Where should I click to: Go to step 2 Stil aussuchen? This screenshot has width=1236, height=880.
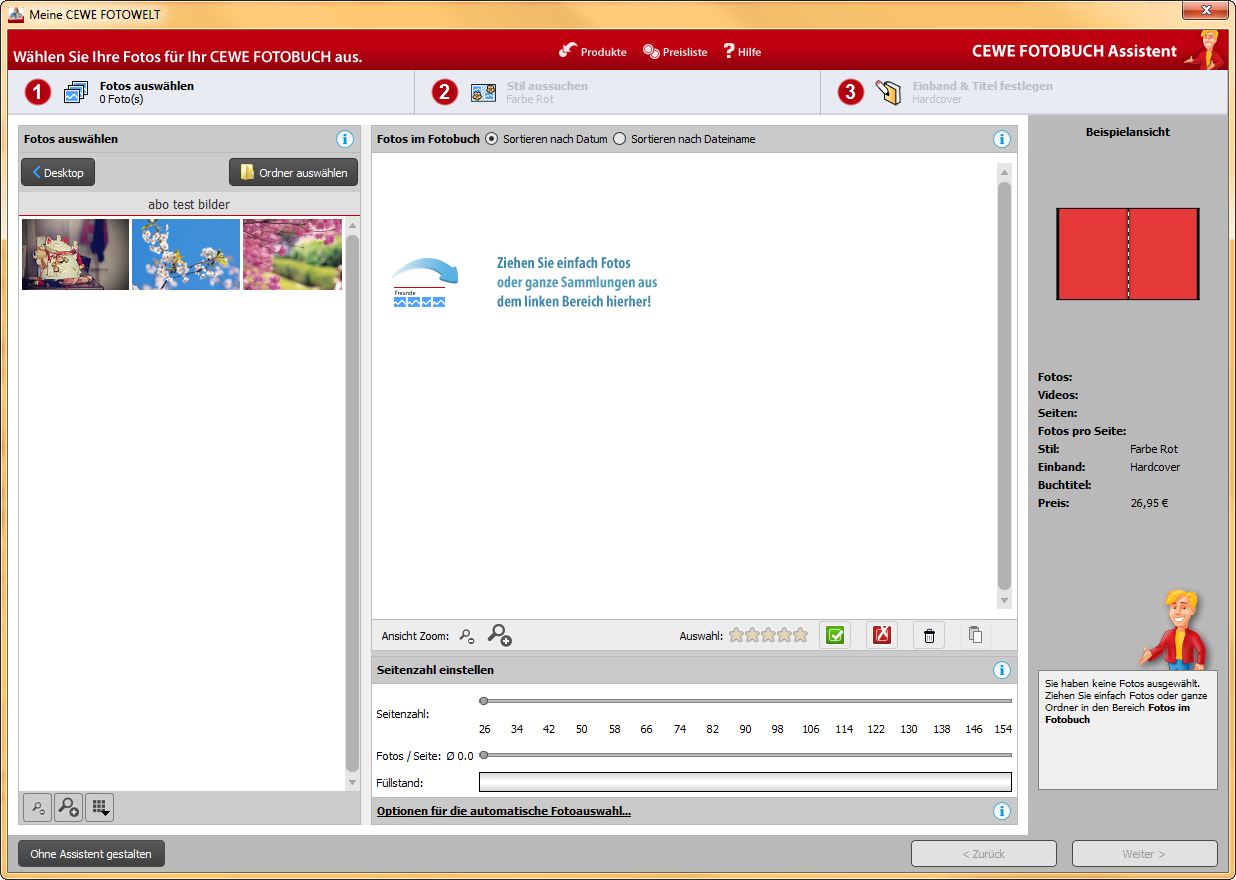[617, 92]
